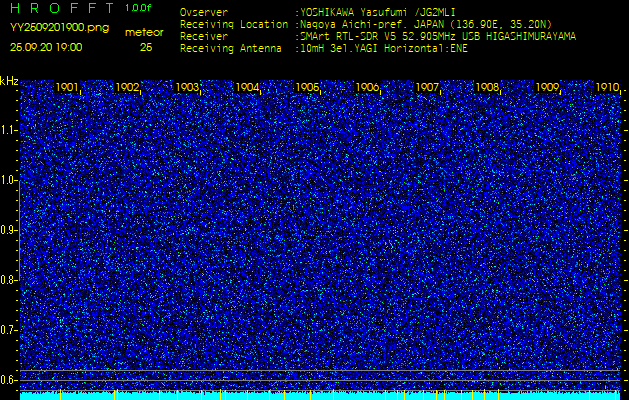Click the 'Receiver' field label

[x=204, y=37]
